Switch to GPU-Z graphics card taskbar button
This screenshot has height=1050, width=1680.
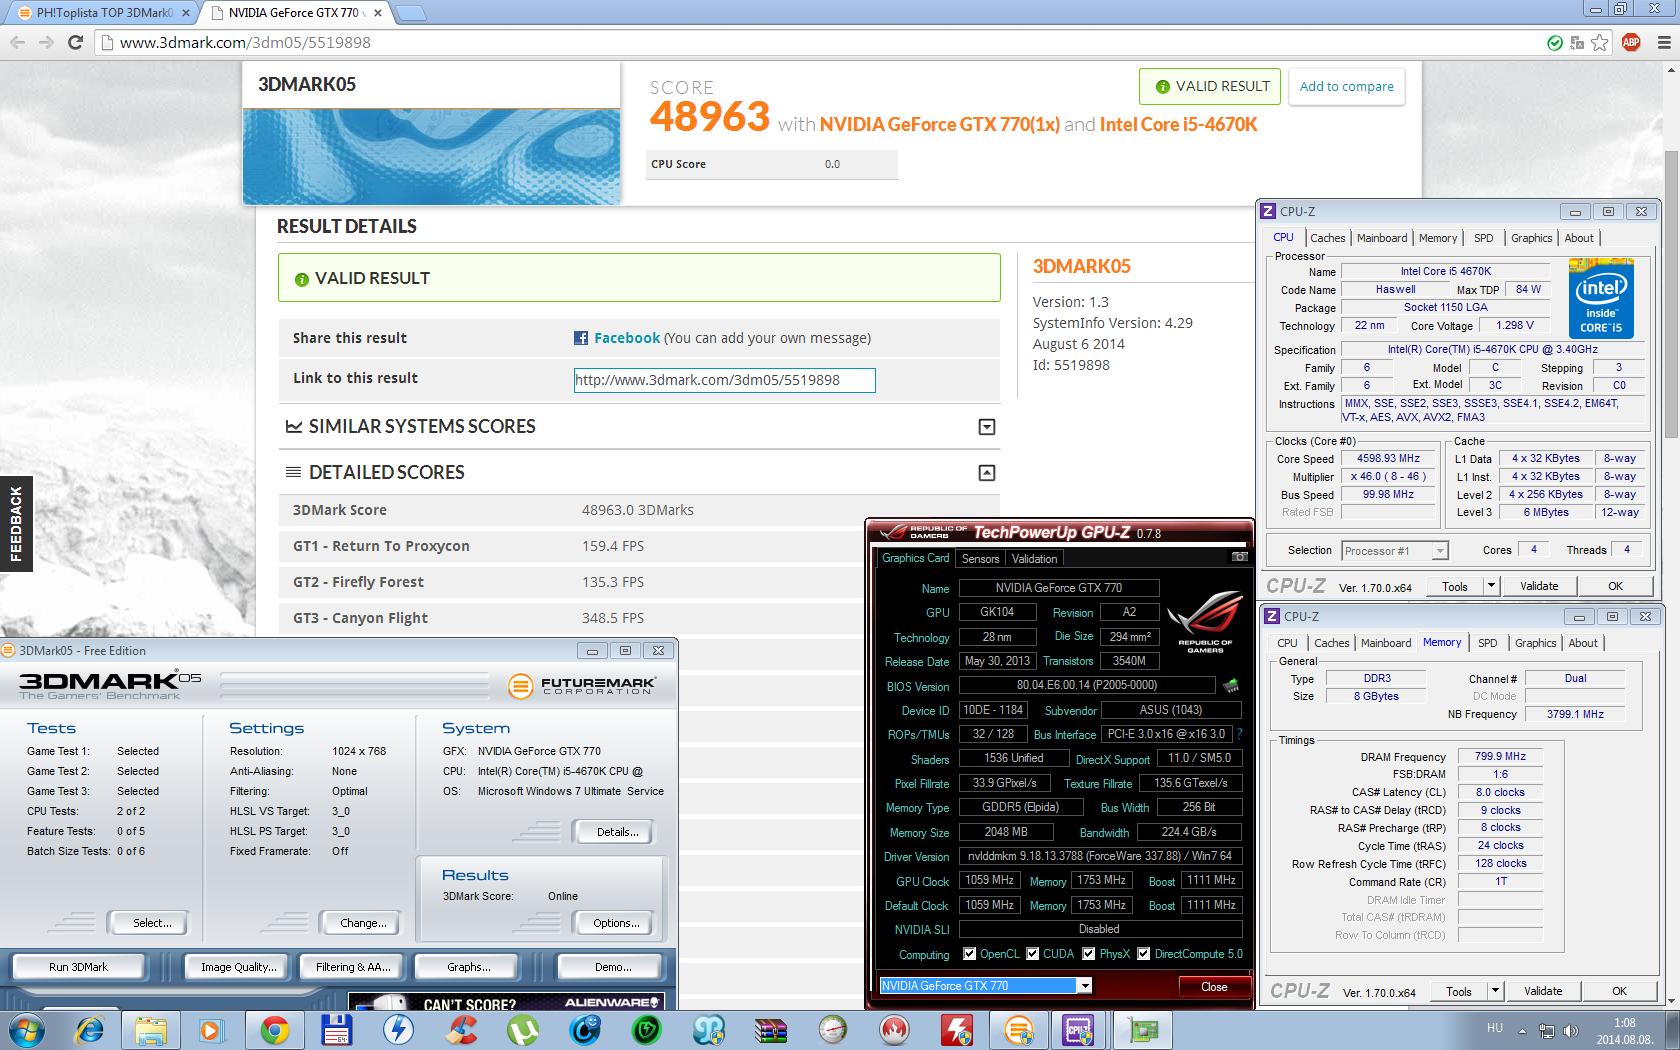1141,1030
